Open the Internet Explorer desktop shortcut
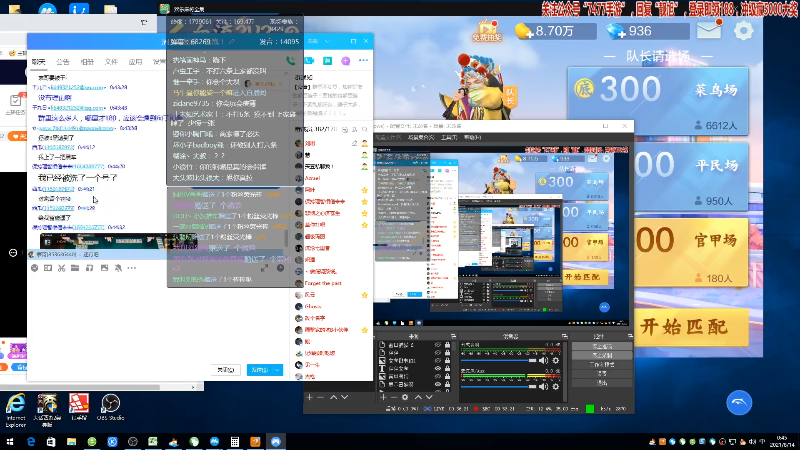 [16, 410]
